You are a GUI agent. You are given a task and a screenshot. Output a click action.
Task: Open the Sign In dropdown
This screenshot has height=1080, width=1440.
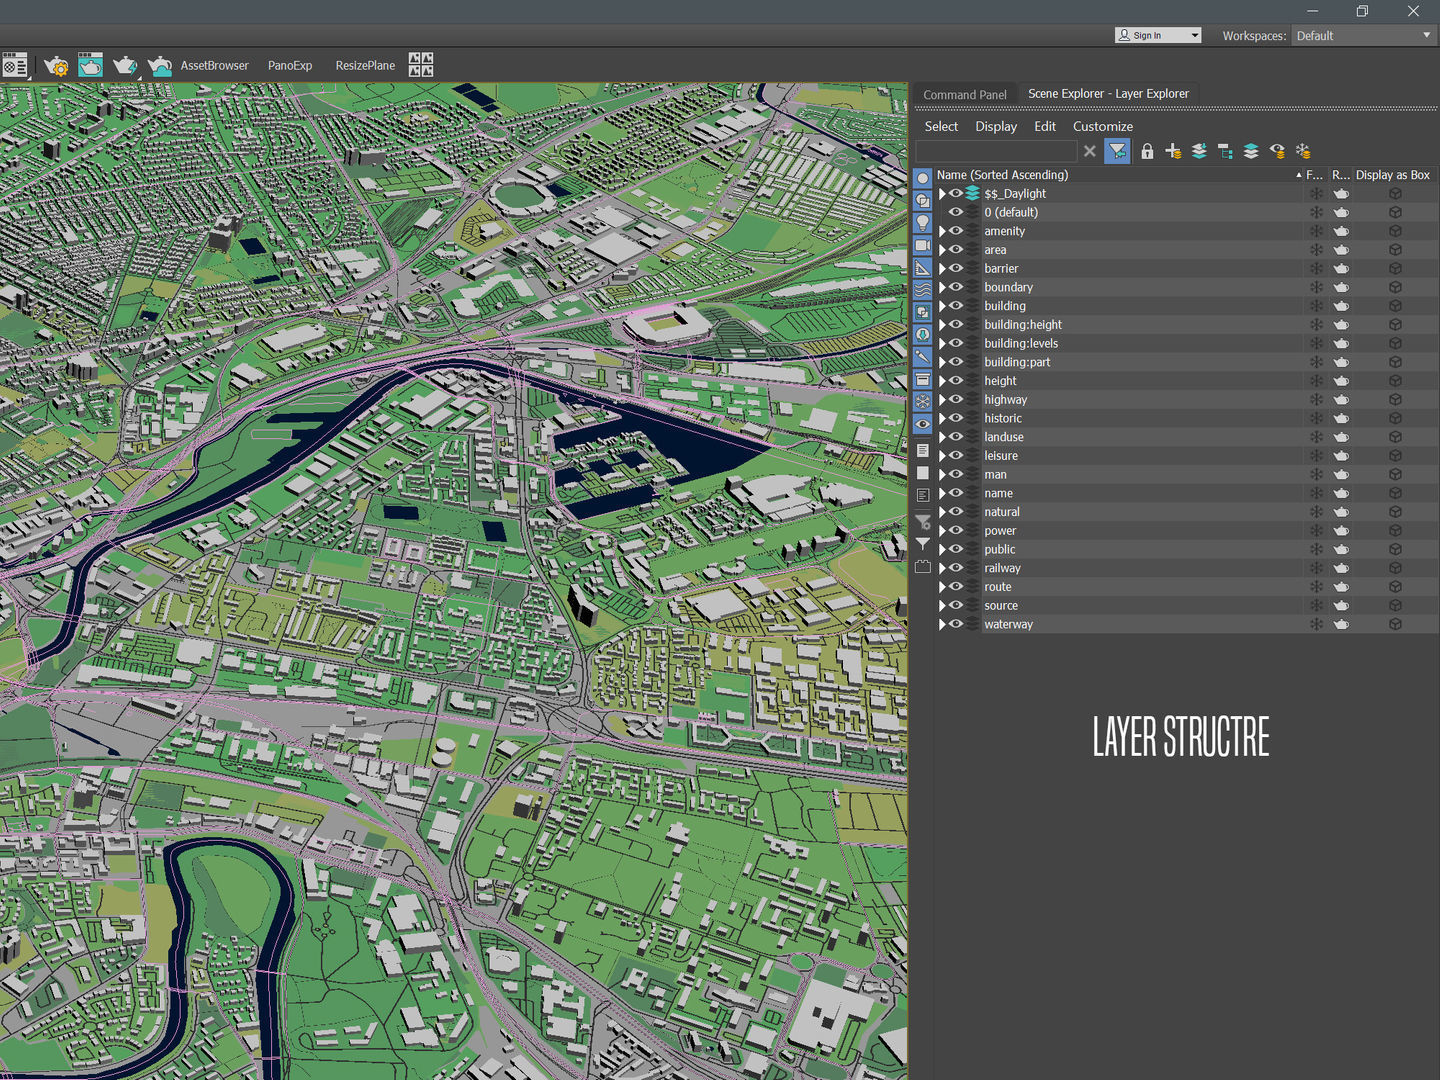(1158, 35)
